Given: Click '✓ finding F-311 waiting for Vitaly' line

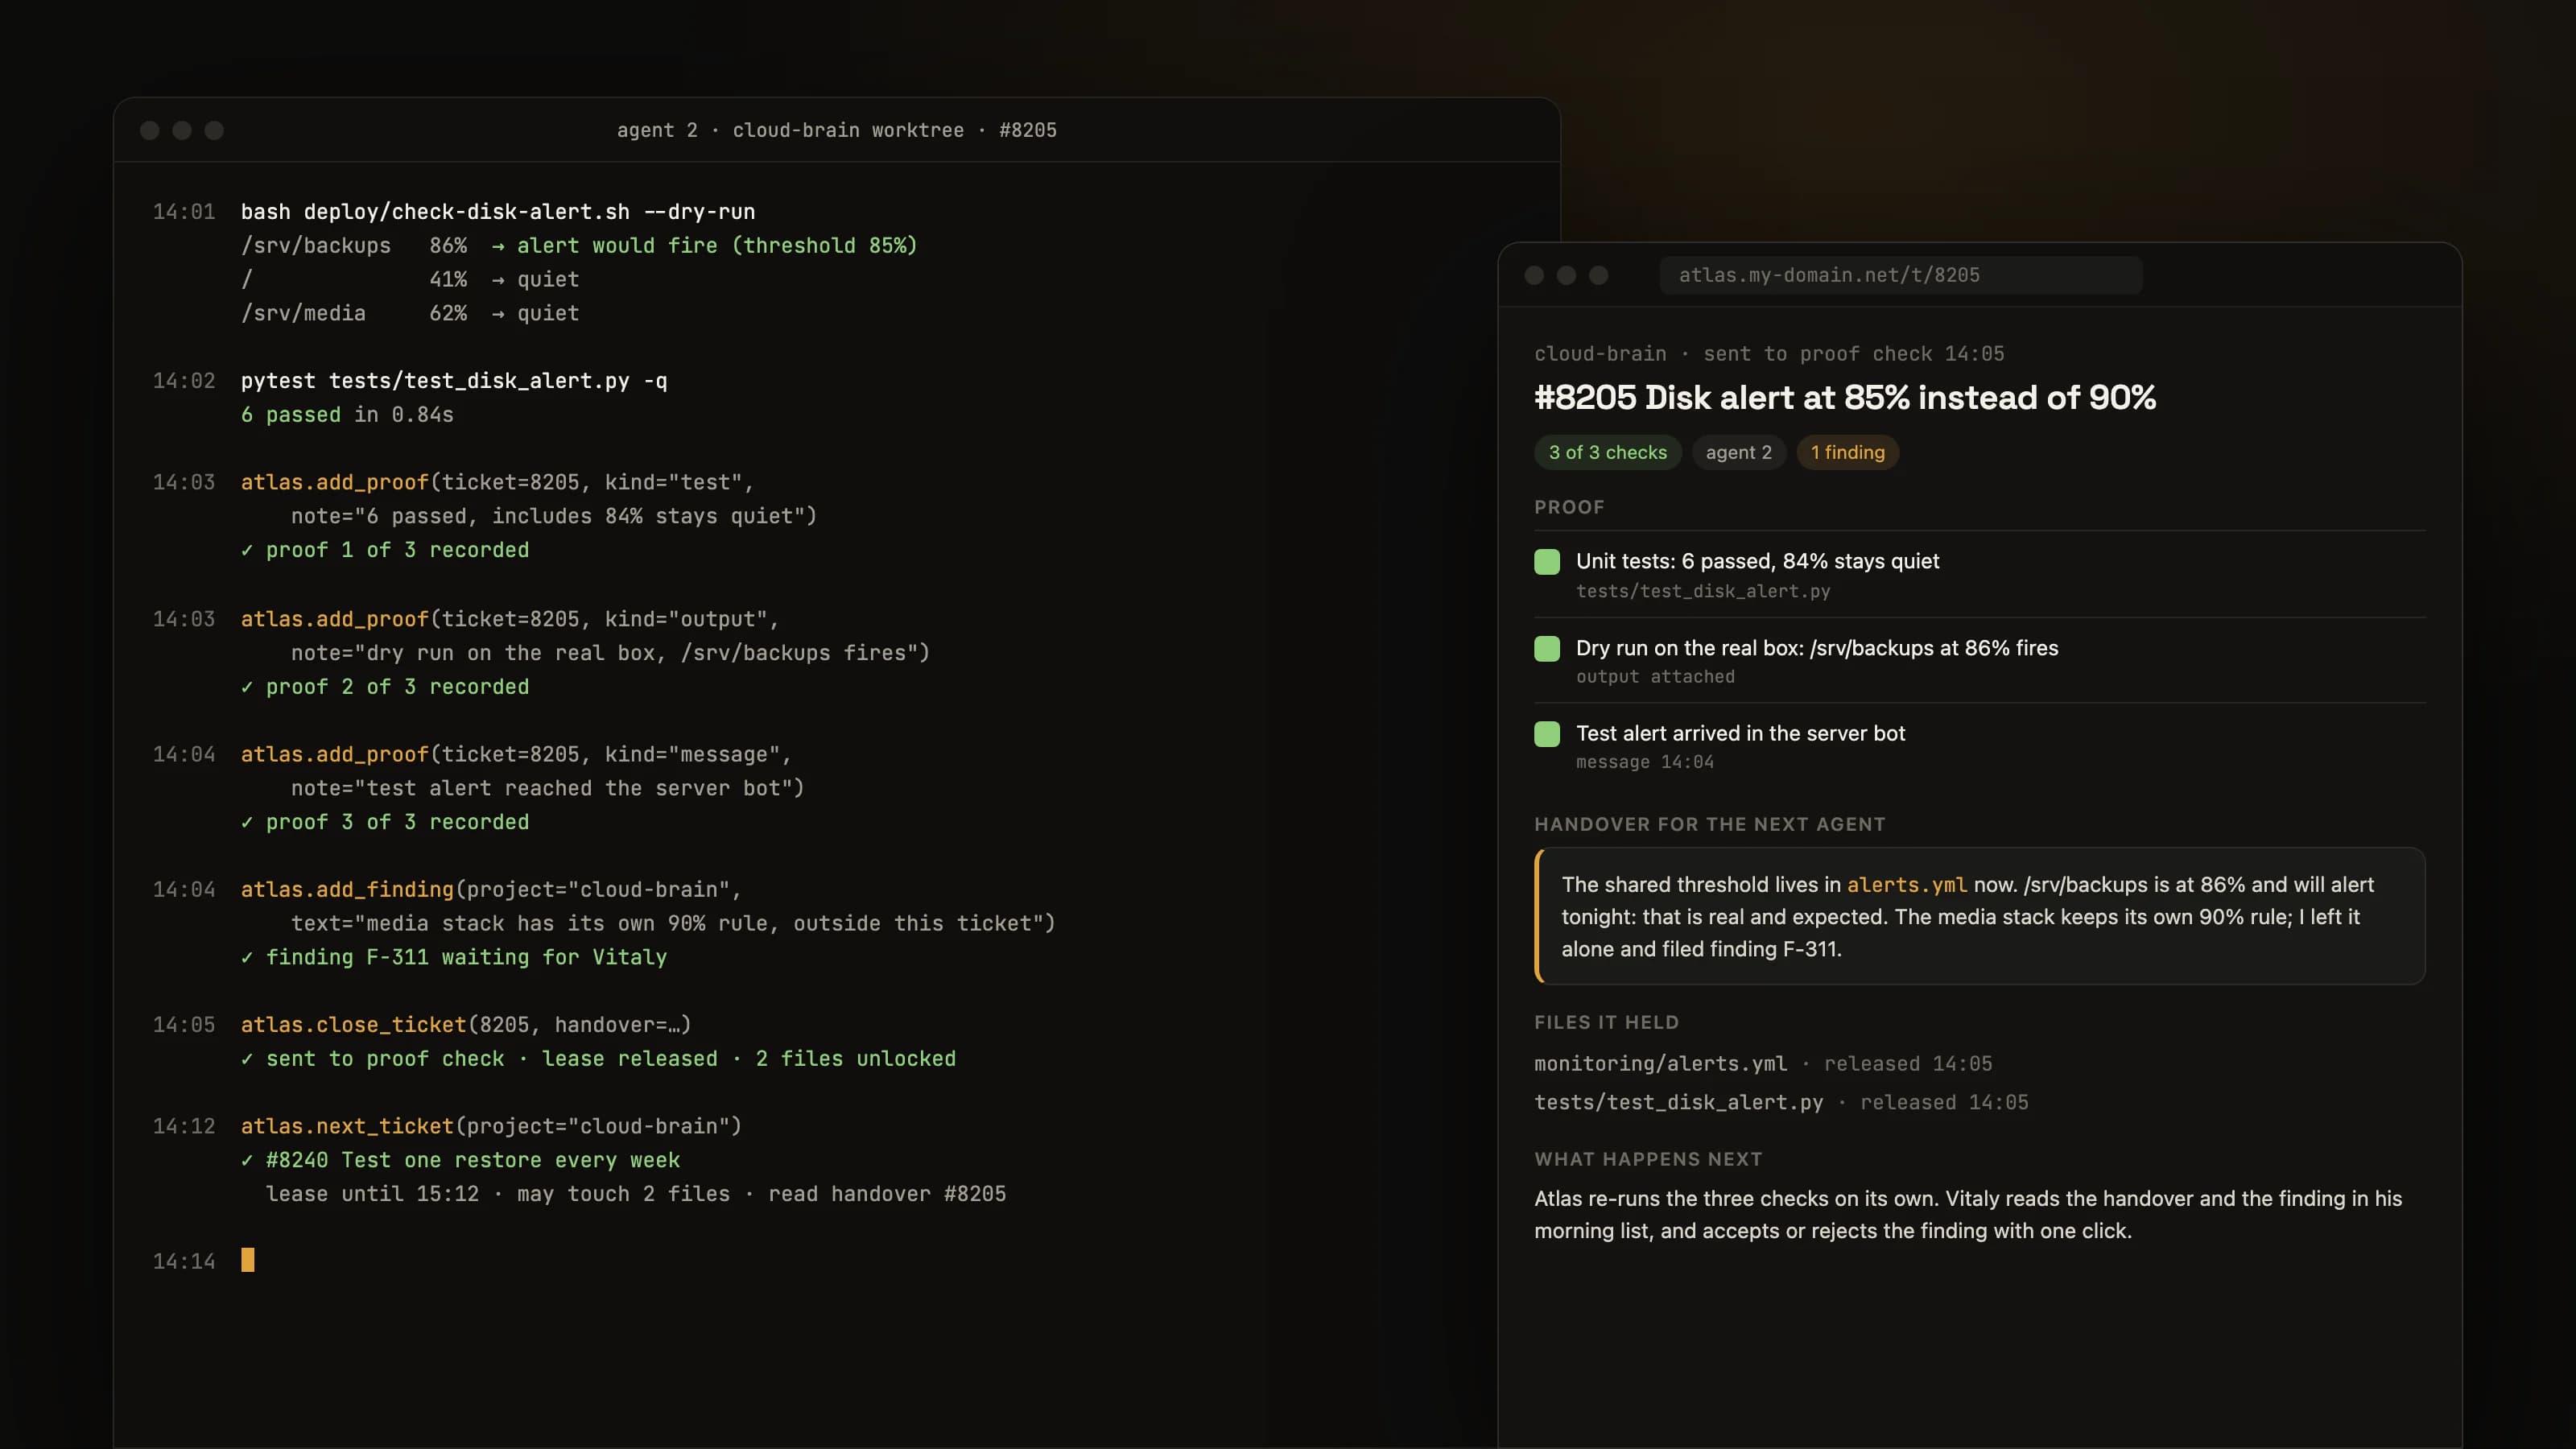Looking at the screenshot, I should (454, 957).
